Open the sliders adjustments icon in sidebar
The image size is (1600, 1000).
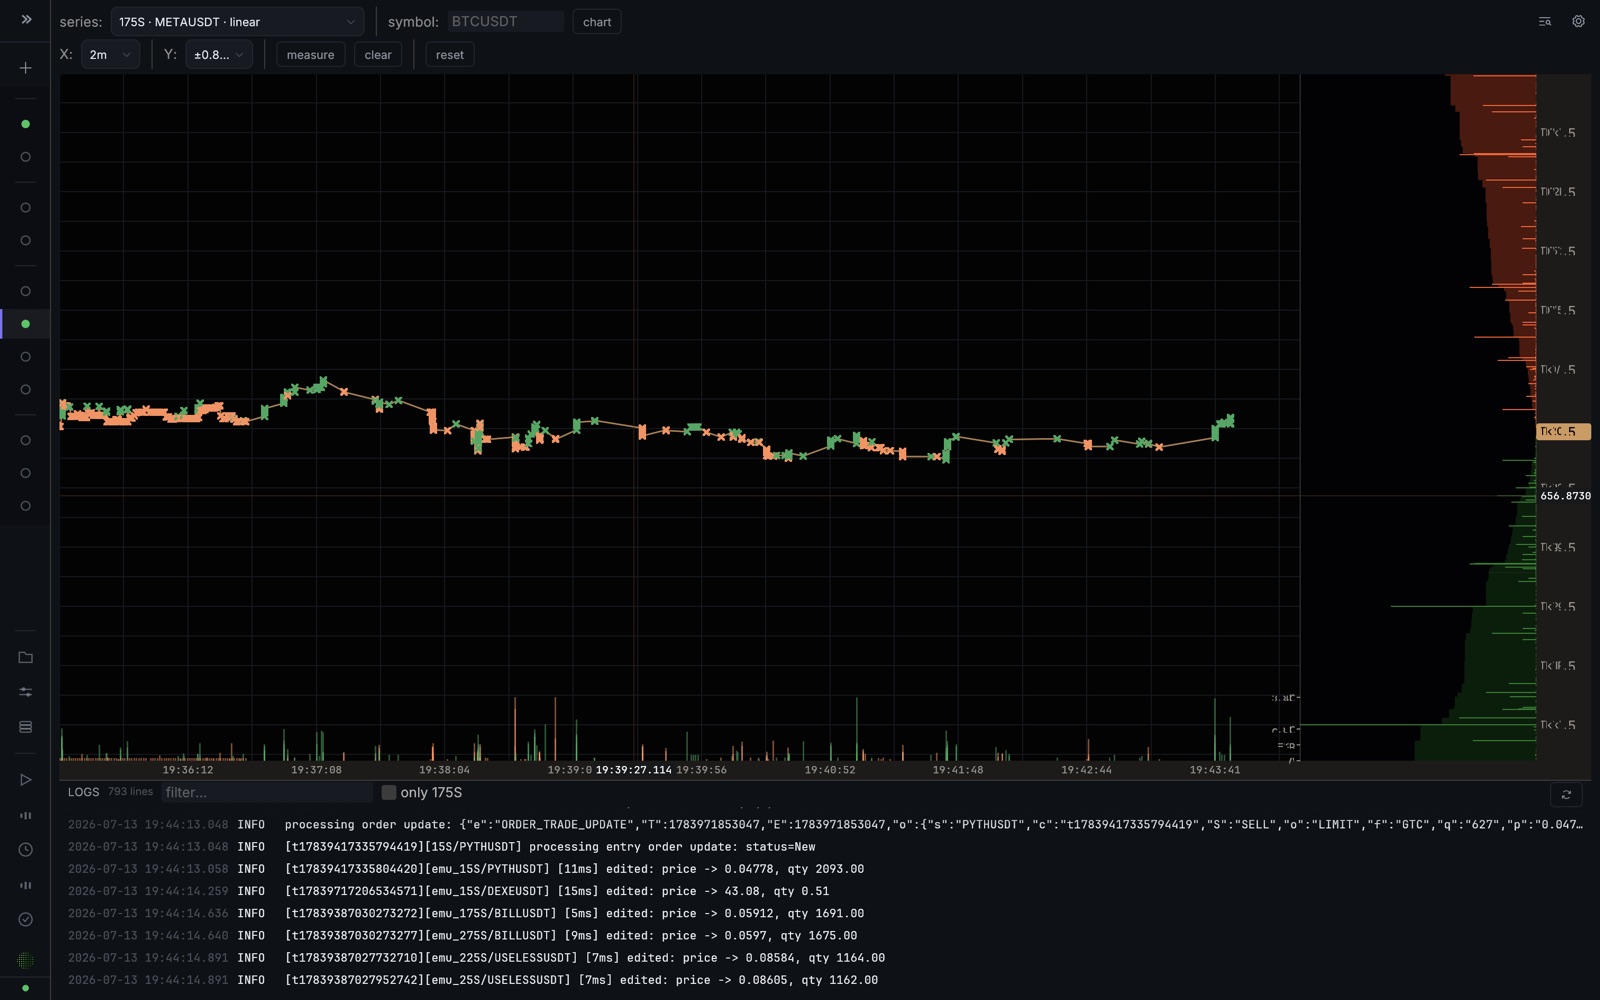coord(26,692)
